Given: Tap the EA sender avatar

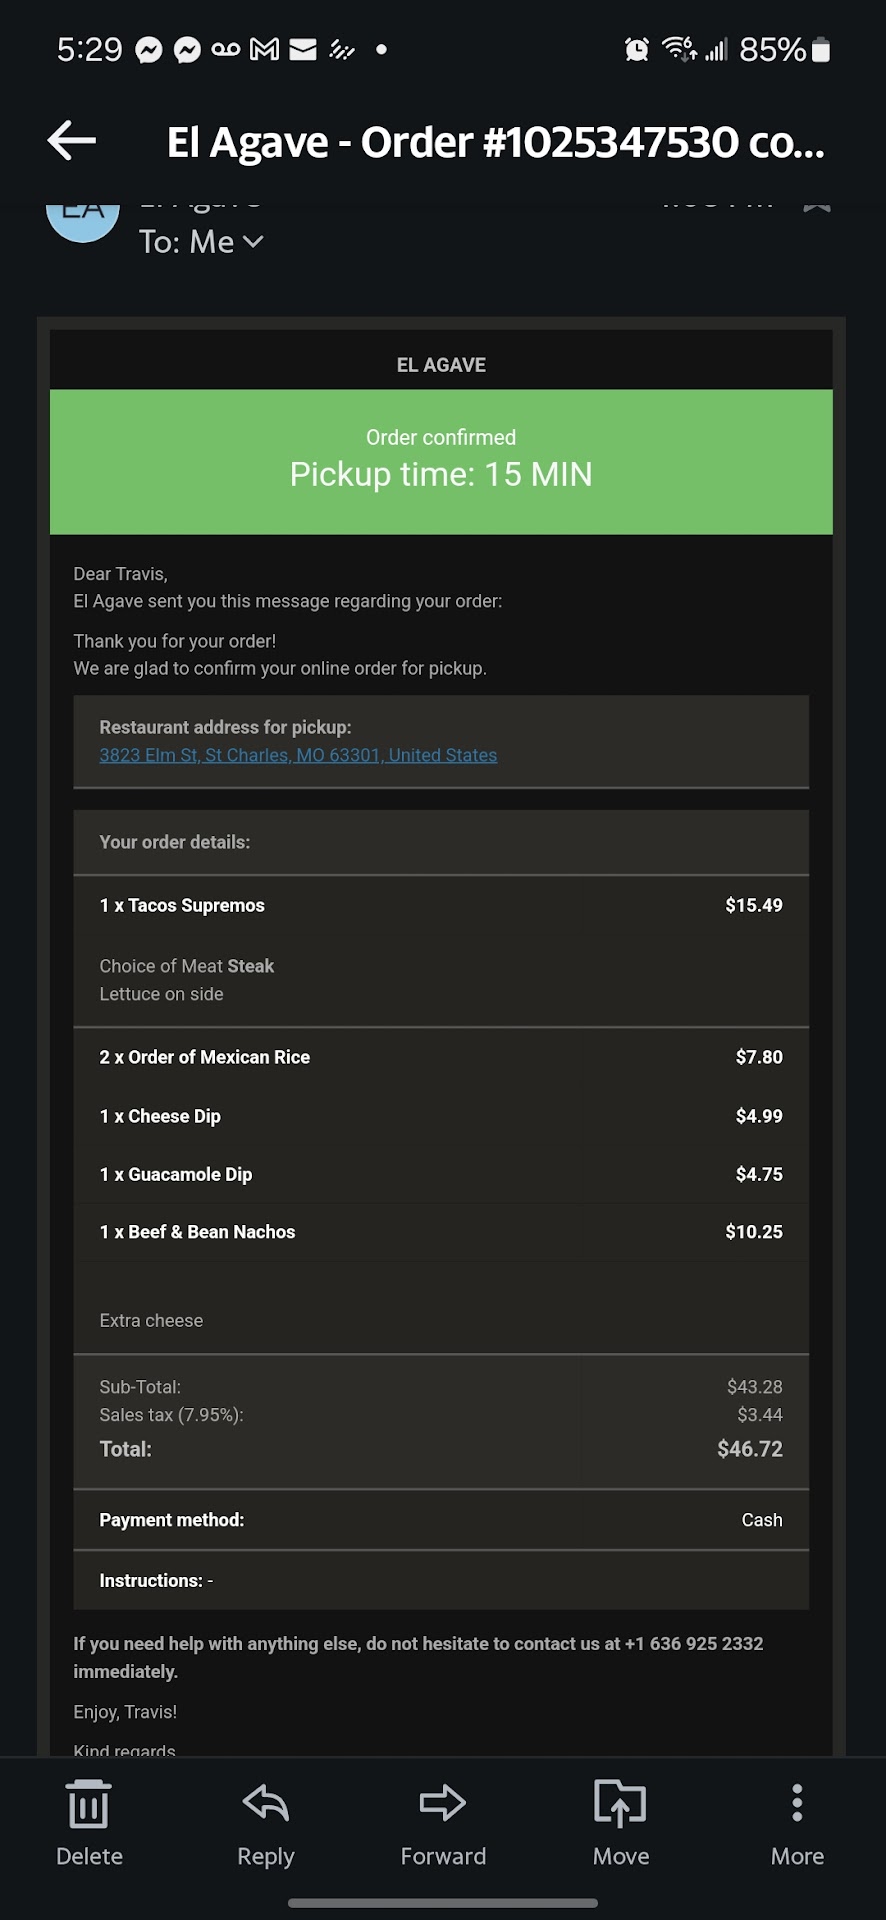Looking at the screenshot, I should pyautogui.click(x=83, y=218).
